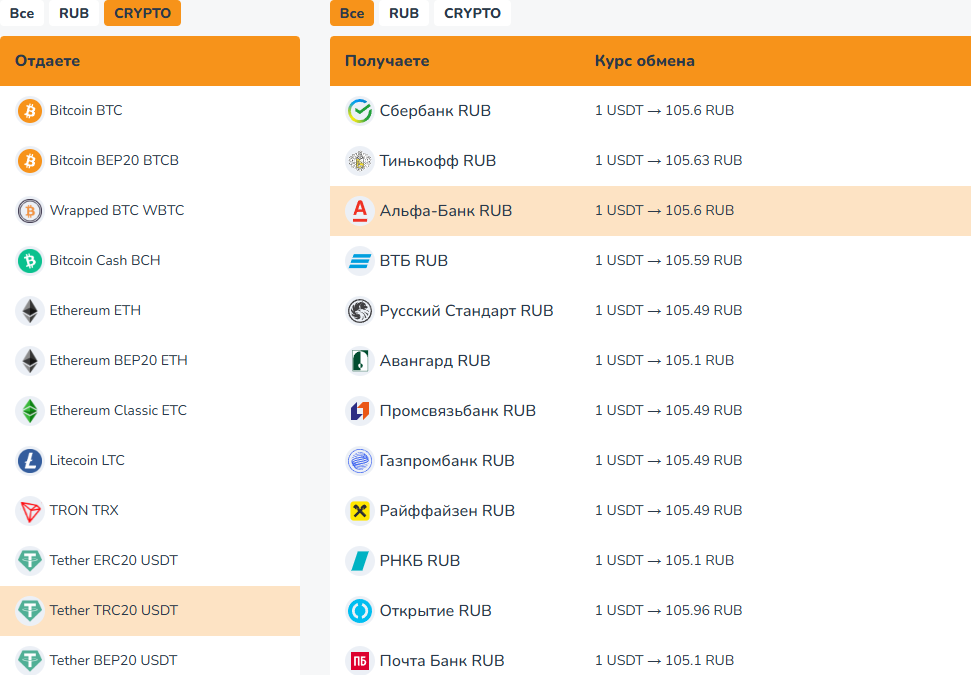Screen dimensions: 971x675
Task: Select Альфа-Банк RUB bank name
Action: click(446, 211)
